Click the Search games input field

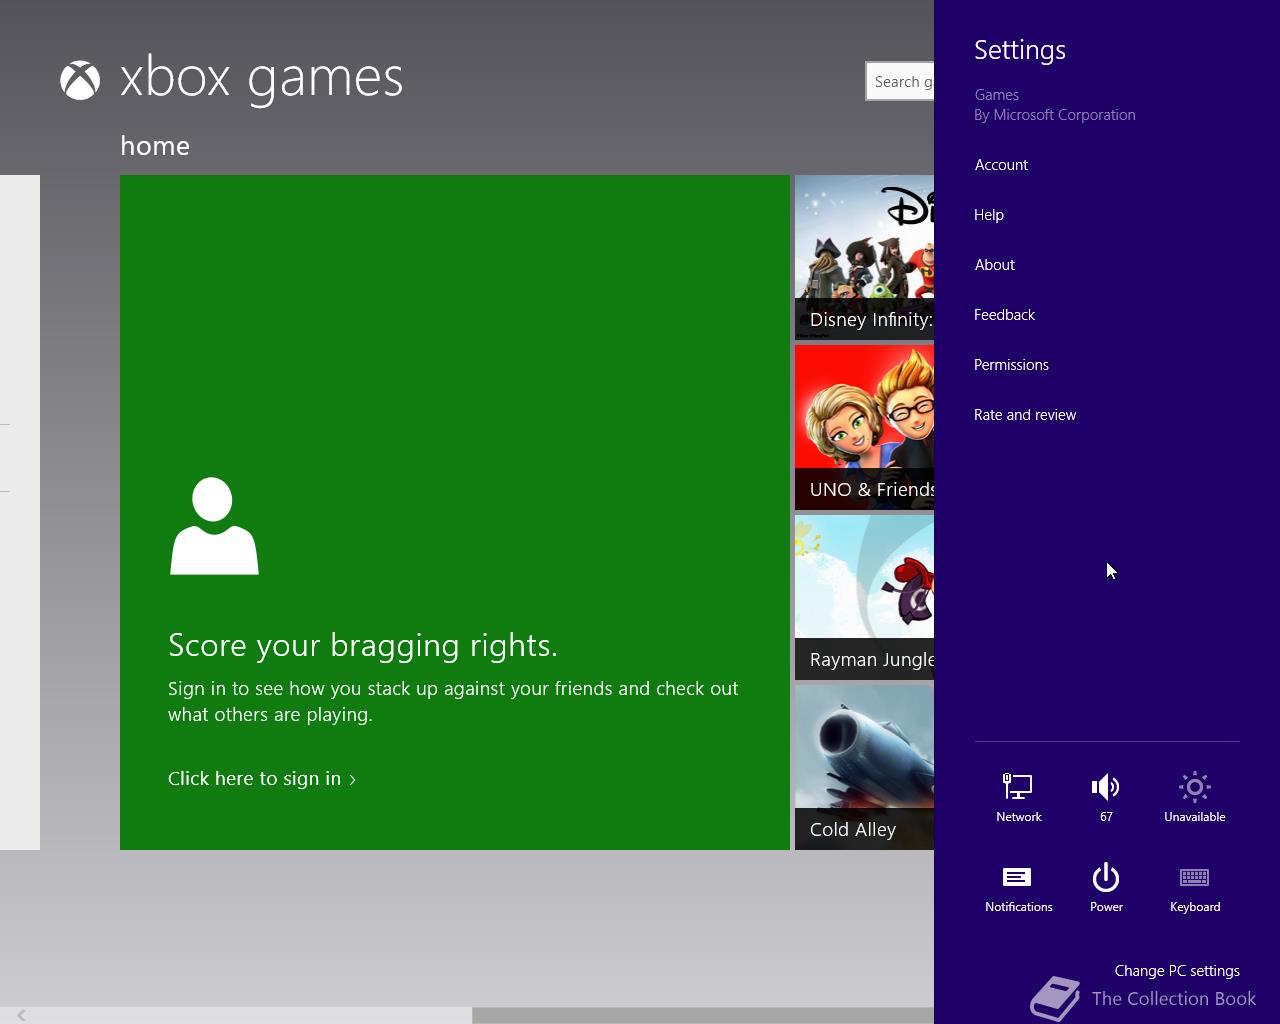pos(900,81)
